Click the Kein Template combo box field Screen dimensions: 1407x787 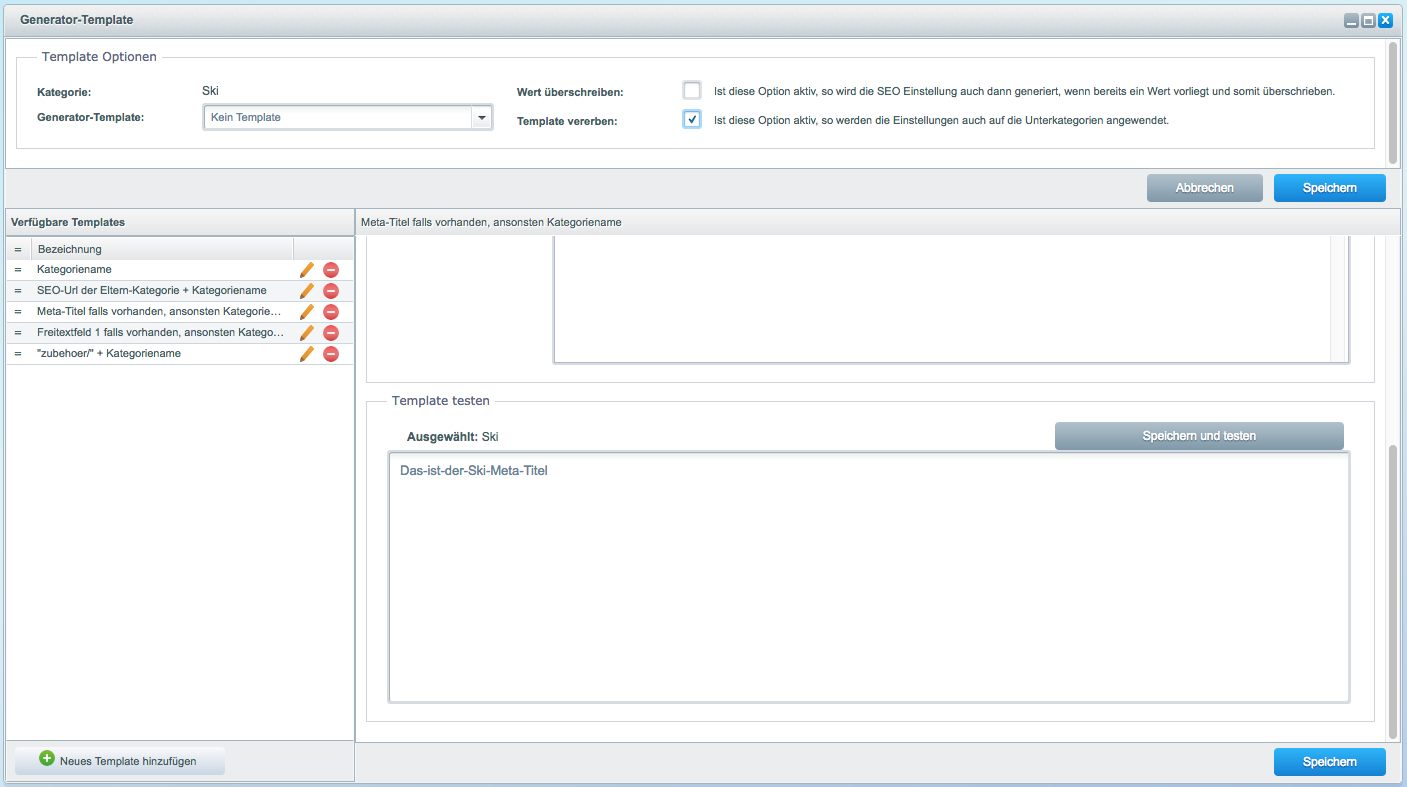point(338,118)
